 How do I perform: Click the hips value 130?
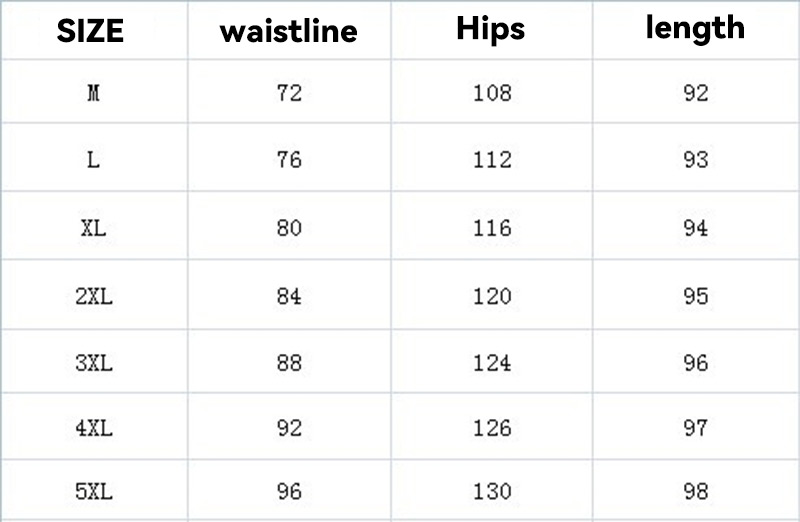click(492, 492)
